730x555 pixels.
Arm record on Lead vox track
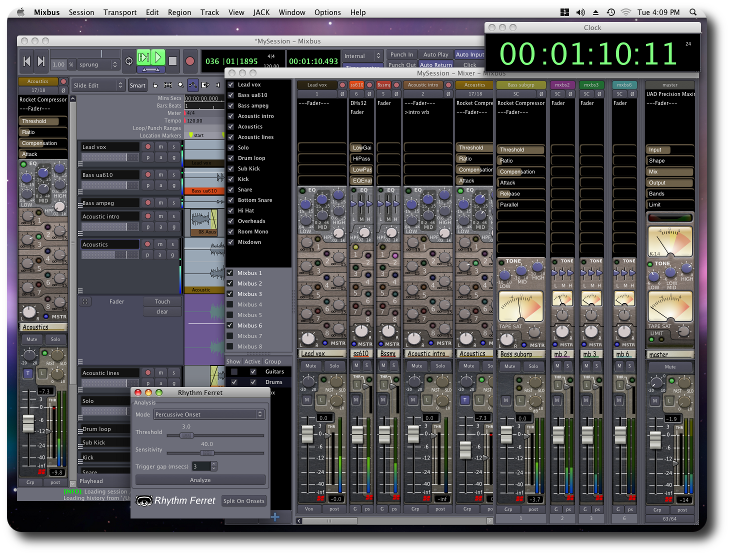pyautogui.click(x=148, y=147)
